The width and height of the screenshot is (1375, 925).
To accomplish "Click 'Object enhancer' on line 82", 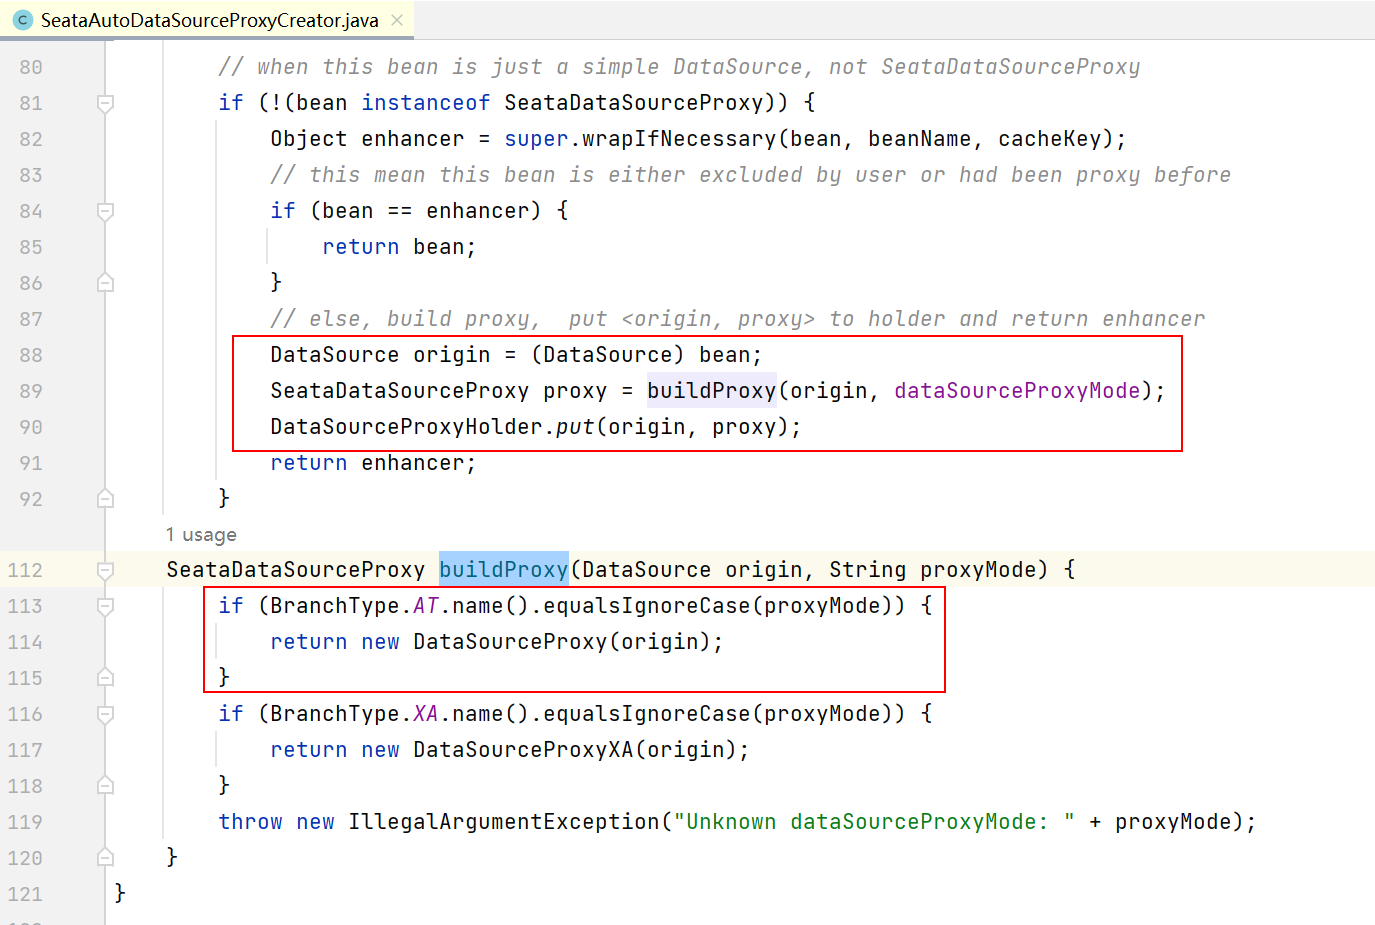I will point(367,139).
